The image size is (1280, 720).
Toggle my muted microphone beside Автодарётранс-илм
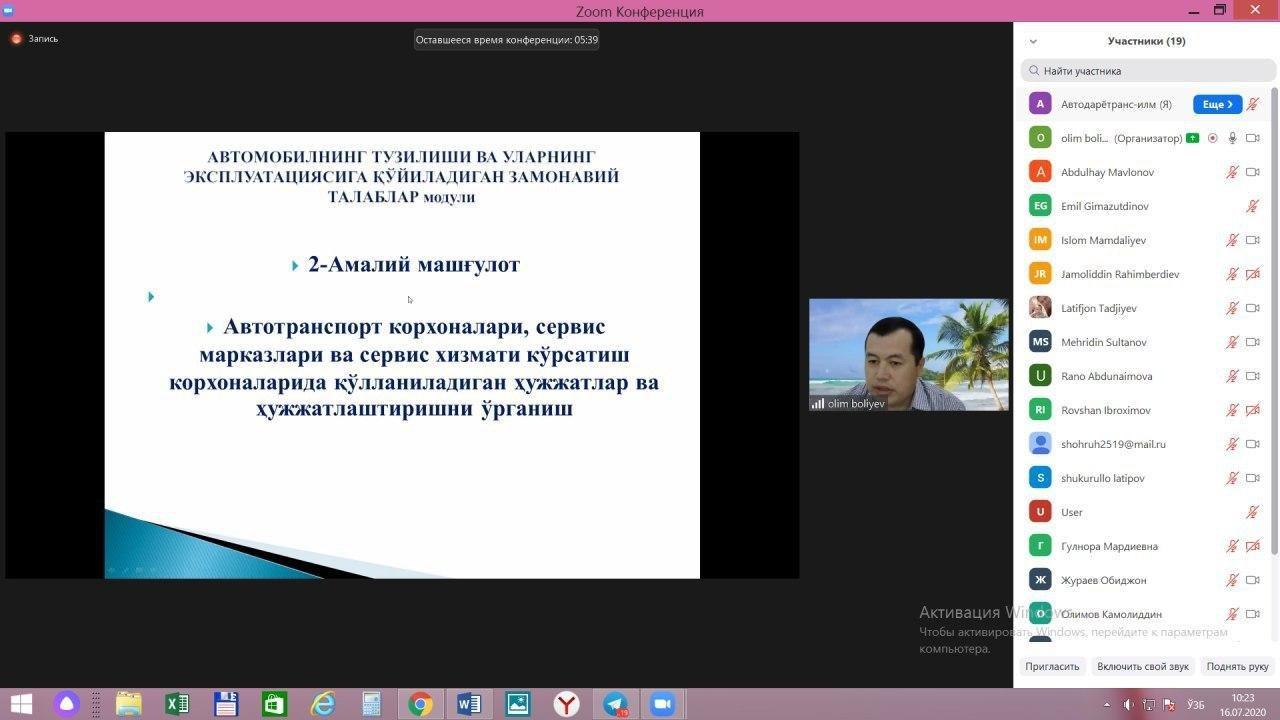(1252, 104)
